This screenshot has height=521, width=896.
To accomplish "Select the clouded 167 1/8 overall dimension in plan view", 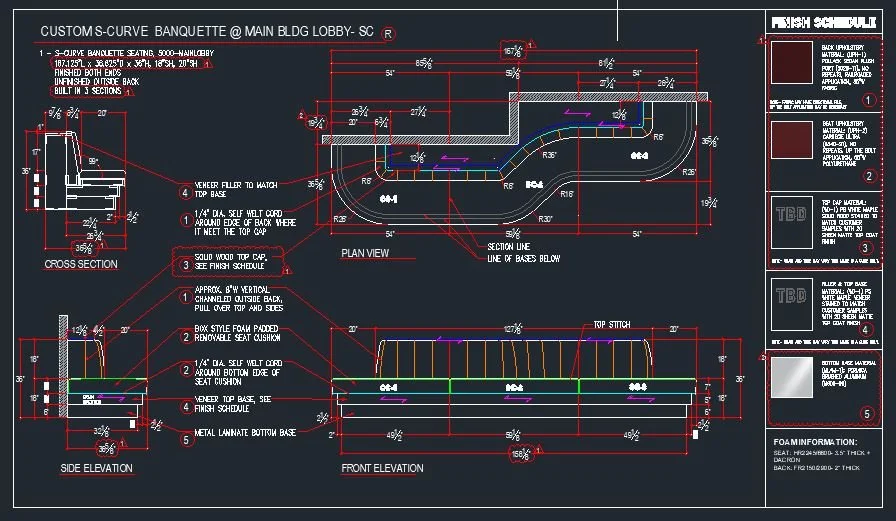I will (x=513, y=51).
